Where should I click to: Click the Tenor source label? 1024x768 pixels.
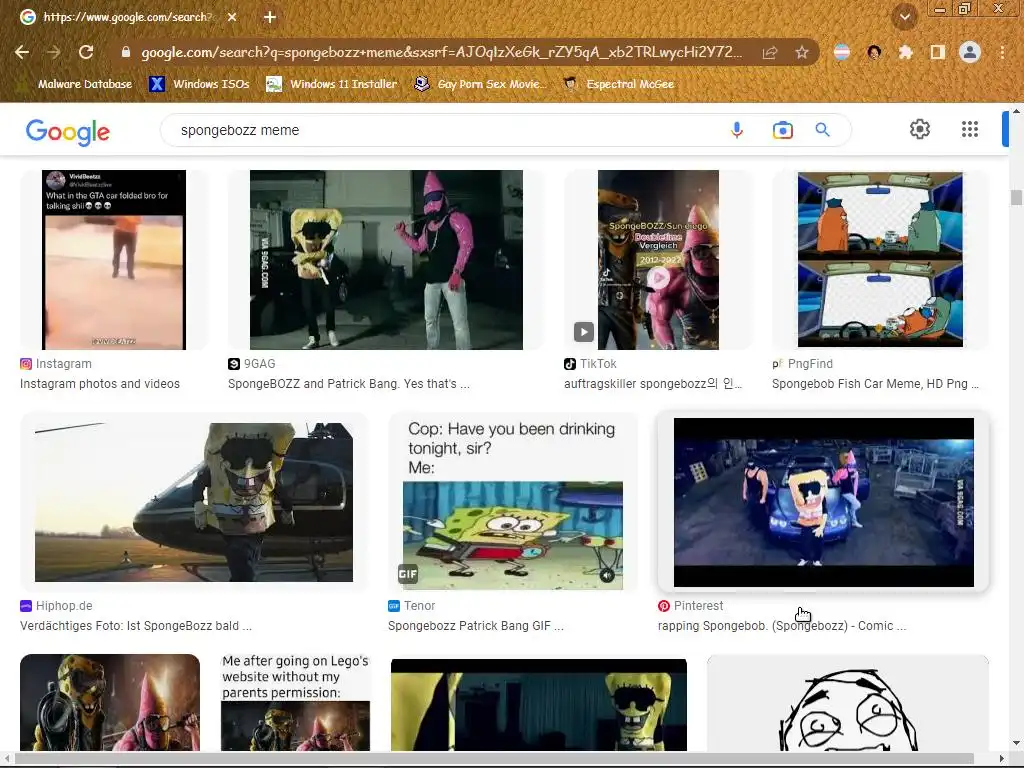point(411,605)
